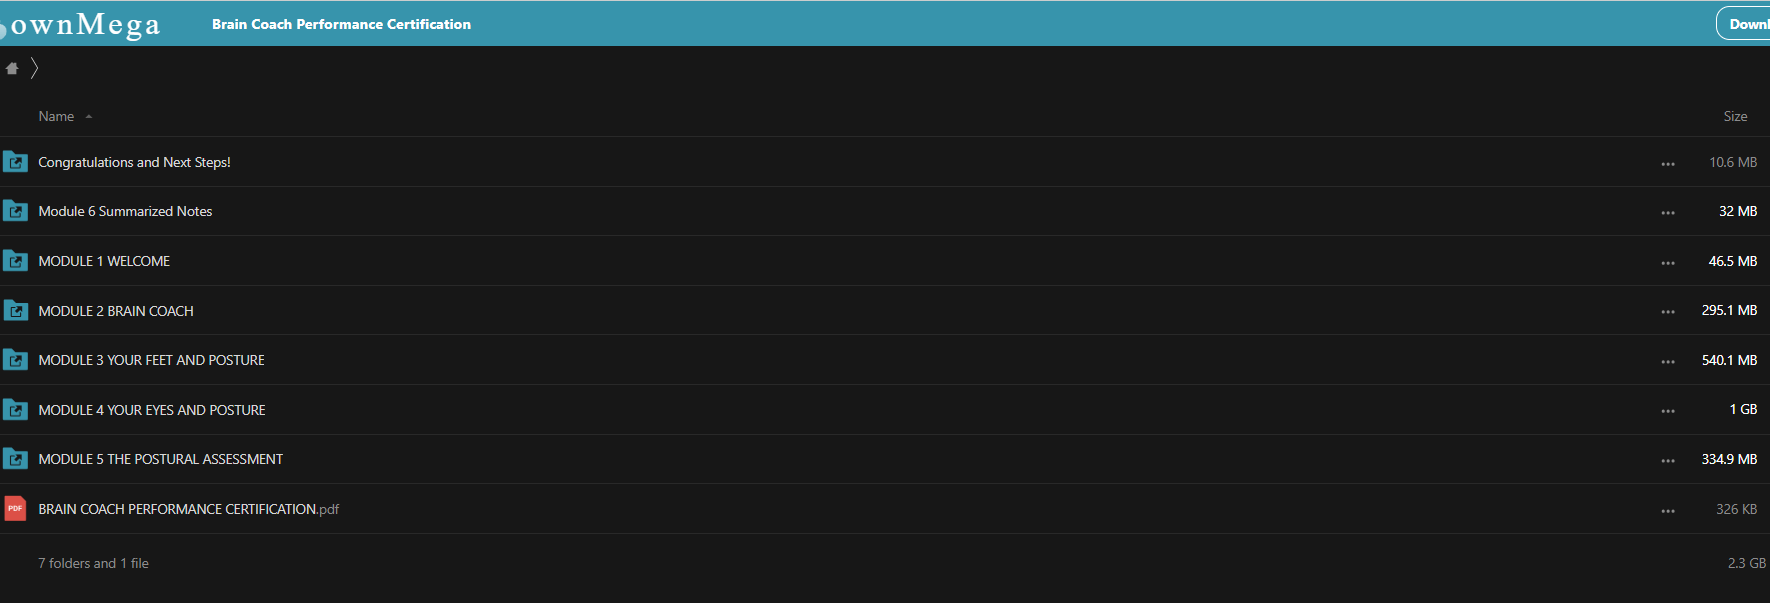
Task: Open BRAIN COACH PERFORMANCE CERTIFICATION.pdf file name
Action: [x=188, y=509]
